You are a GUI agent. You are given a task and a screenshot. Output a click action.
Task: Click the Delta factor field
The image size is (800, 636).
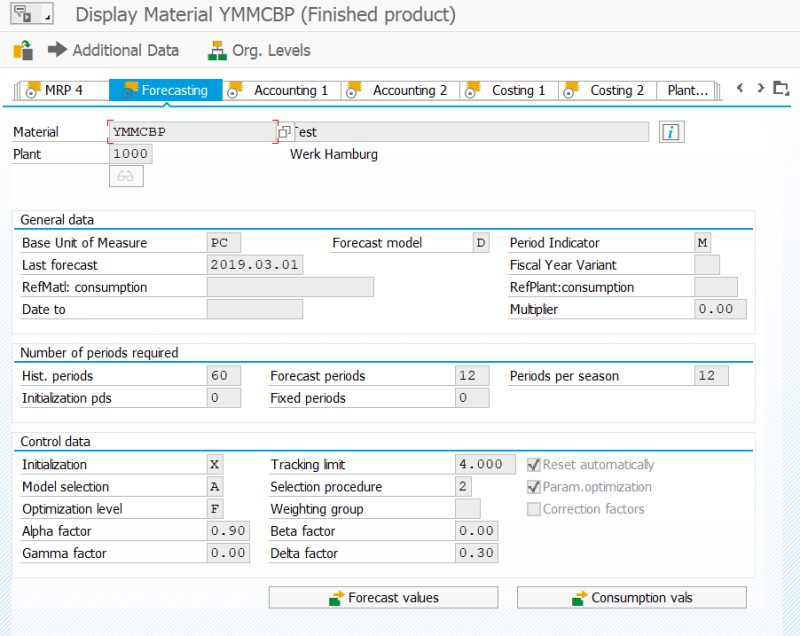click(x=477, y=553)
